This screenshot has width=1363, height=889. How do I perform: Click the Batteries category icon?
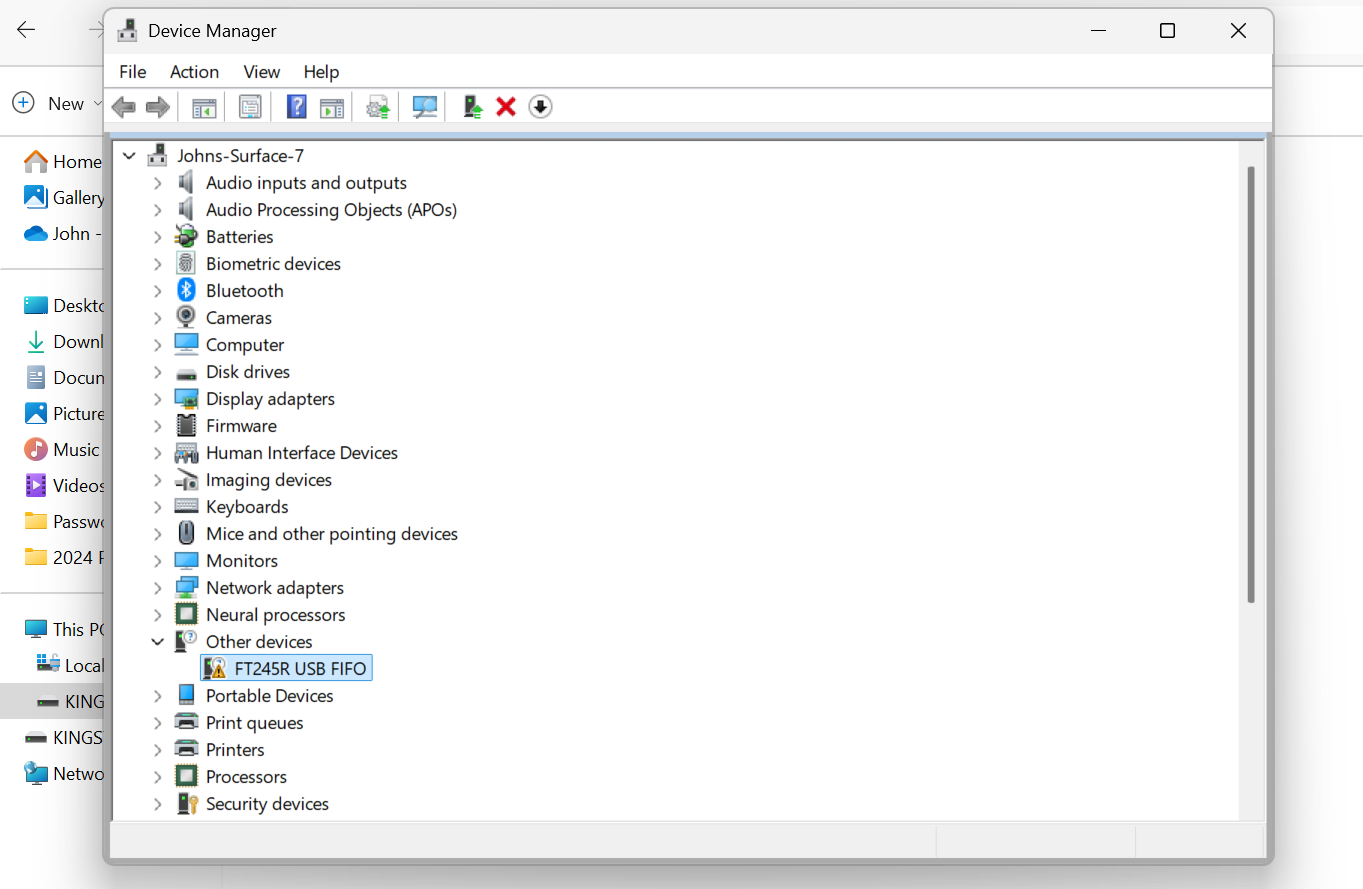click(186, 237)
